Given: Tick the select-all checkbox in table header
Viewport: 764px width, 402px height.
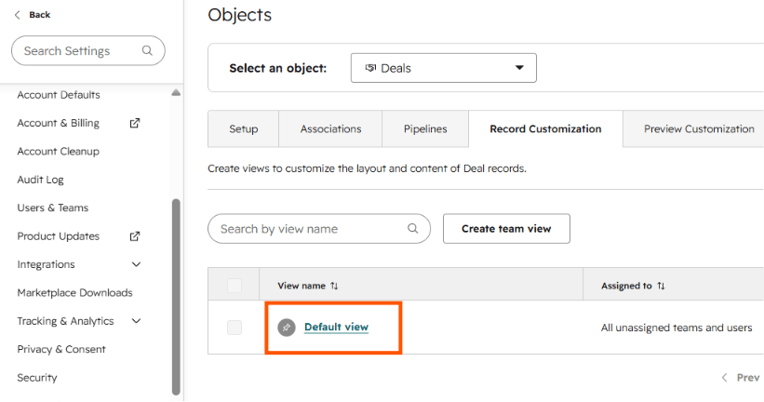Looking at the screenshot, I should click(234, 286).
